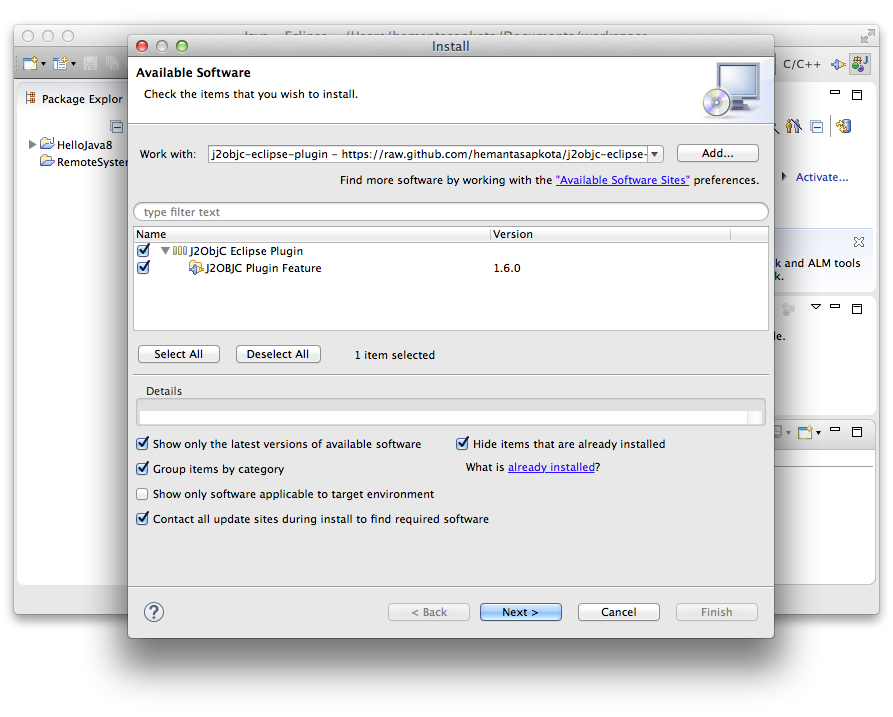Image resolution: width=893 pixels, height=717 pixels.
Task: Click the disabled Finish button
Action: (x=716, y=612)
